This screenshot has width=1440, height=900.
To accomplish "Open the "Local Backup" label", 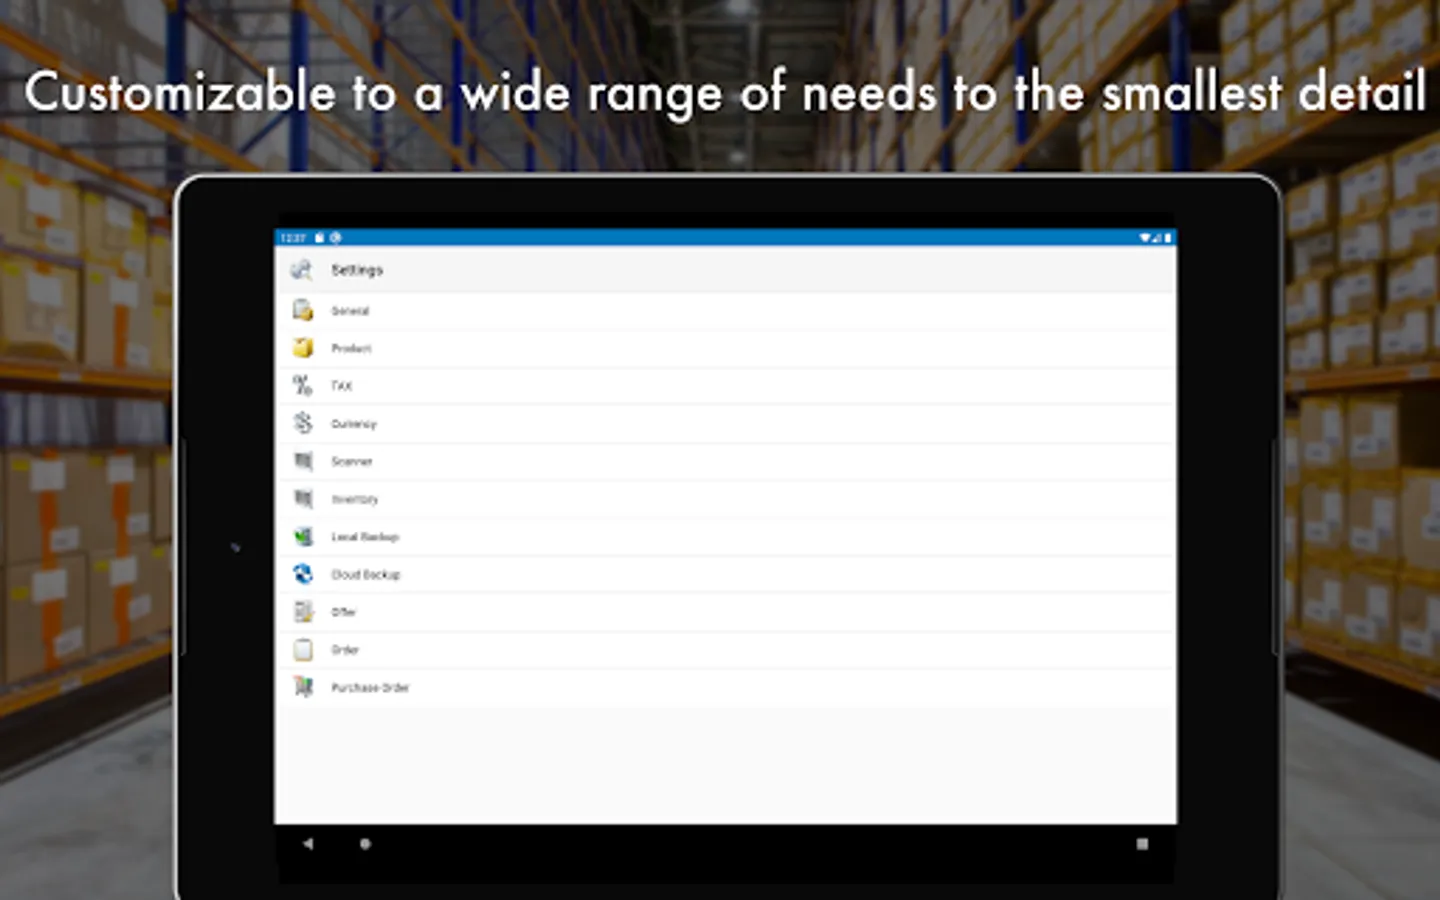I will [365, 537].
